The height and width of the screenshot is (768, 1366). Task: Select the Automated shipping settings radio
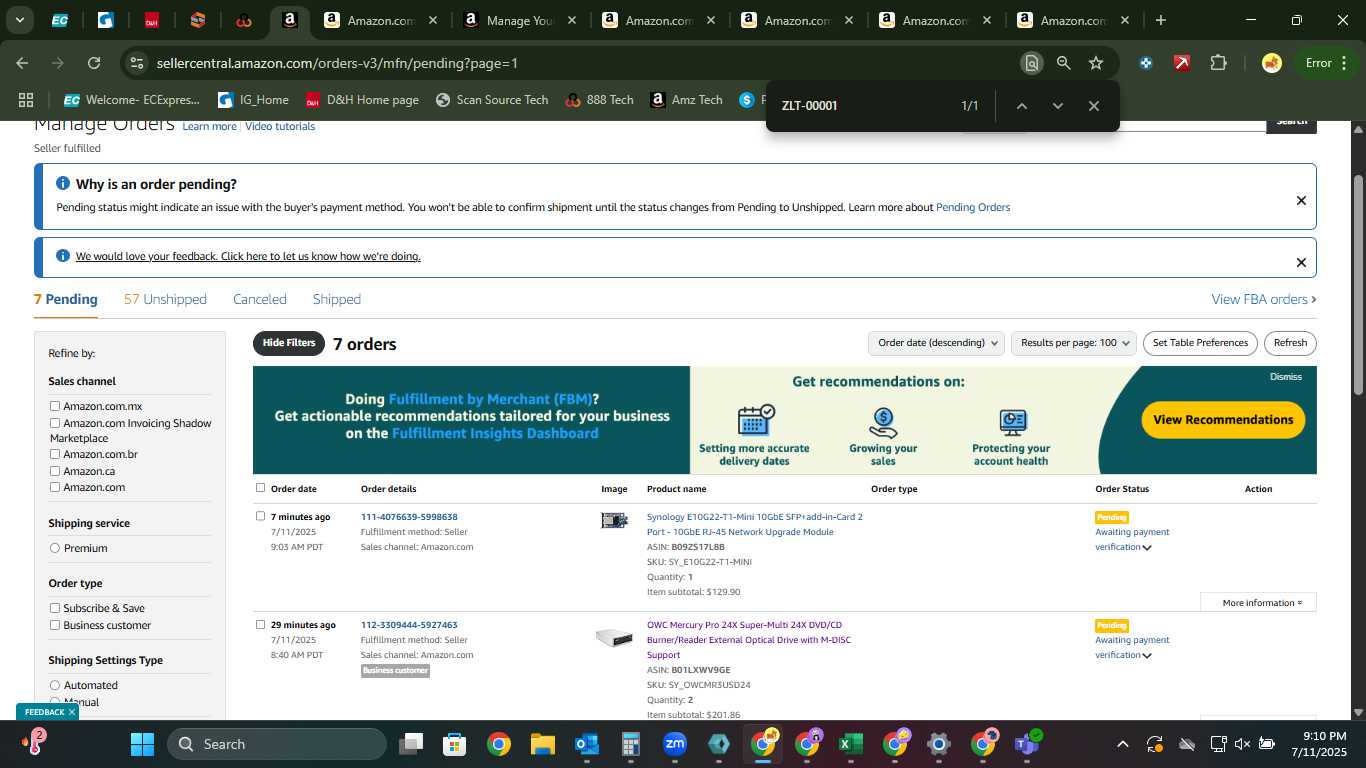[55, 685]
